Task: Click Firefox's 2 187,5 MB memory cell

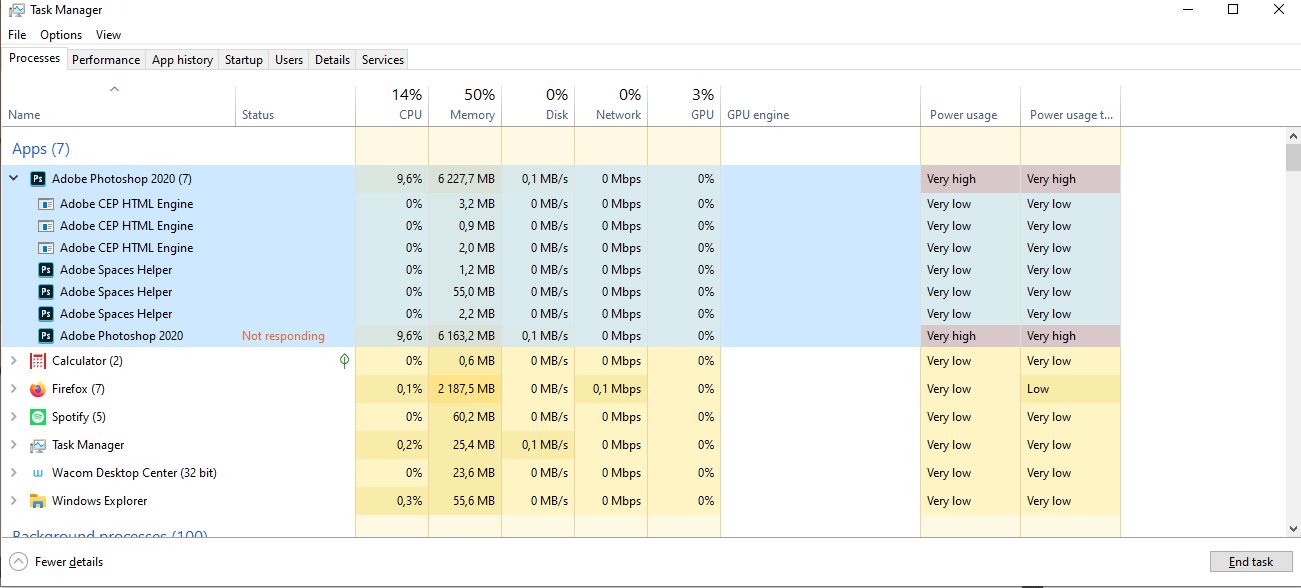Action: pyautogui.click(x=466, y=389)
